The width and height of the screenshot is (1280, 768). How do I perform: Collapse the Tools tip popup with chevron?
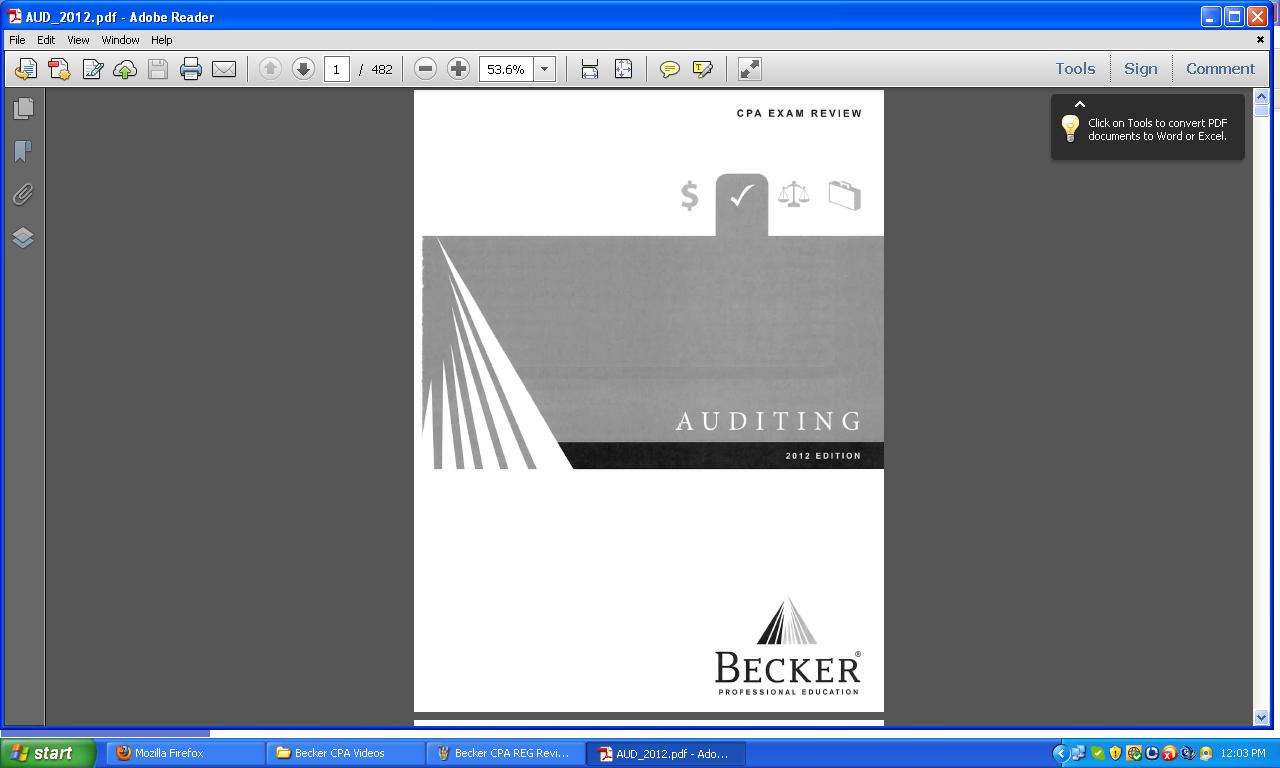[x=1079, y=104]
